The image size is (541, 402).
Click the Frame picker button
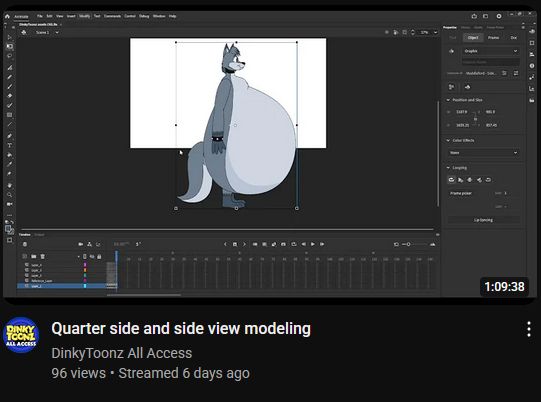[461, 193]
